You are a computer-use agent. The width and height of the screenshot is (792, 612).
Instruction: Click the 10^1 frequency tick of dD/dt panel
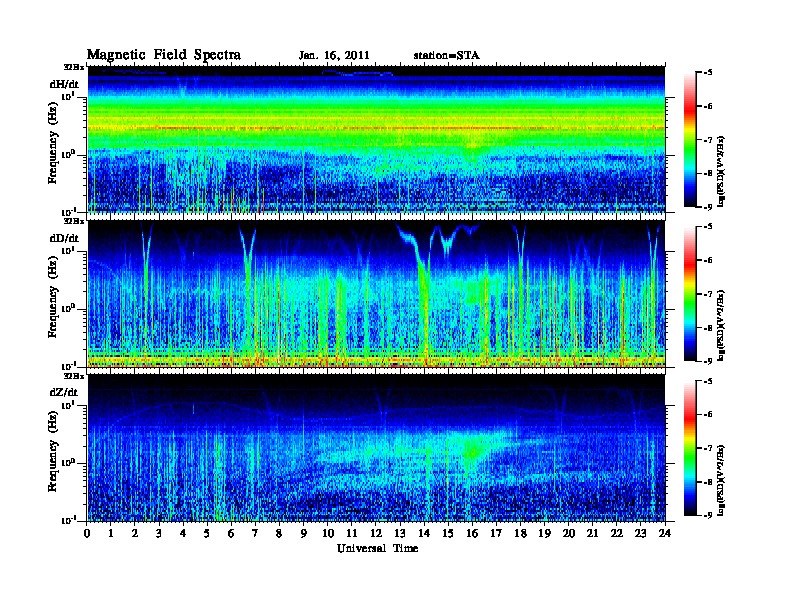point(68,250)
